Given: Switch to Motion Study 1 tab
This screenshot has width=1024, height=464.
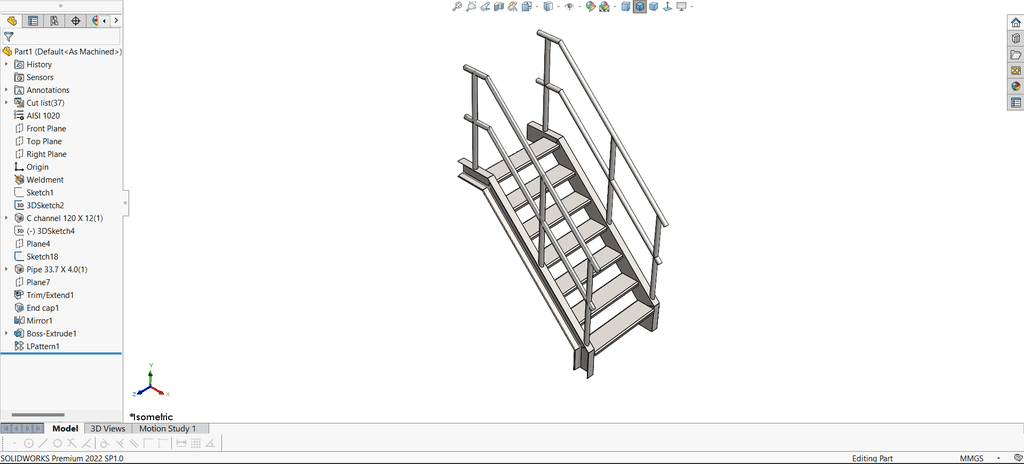Looking at the screenshot, I should (167, 429).
